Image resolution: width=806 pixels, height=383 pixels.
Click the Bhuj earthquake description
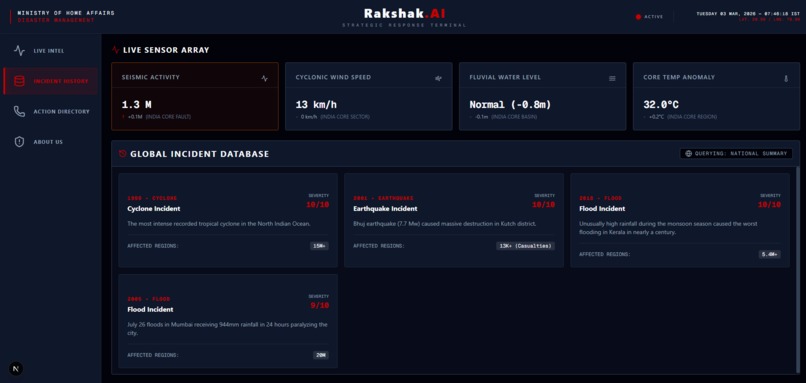click(x=445, y=224)
